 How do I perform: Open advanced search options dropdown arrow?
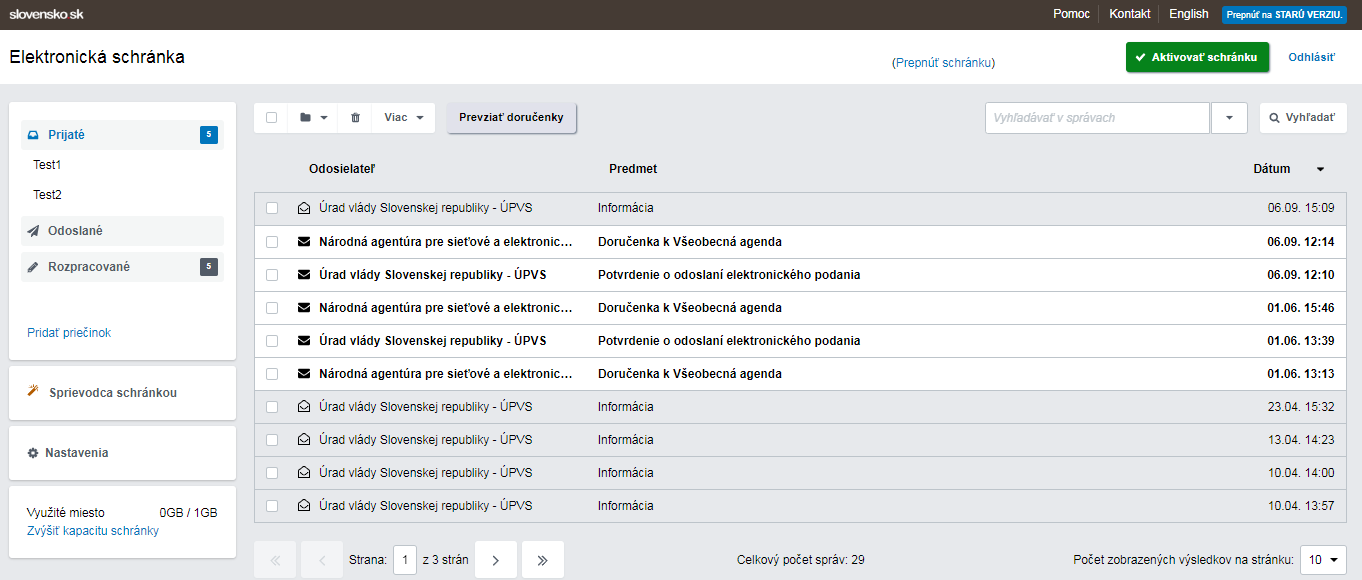tap(1229, 118)
